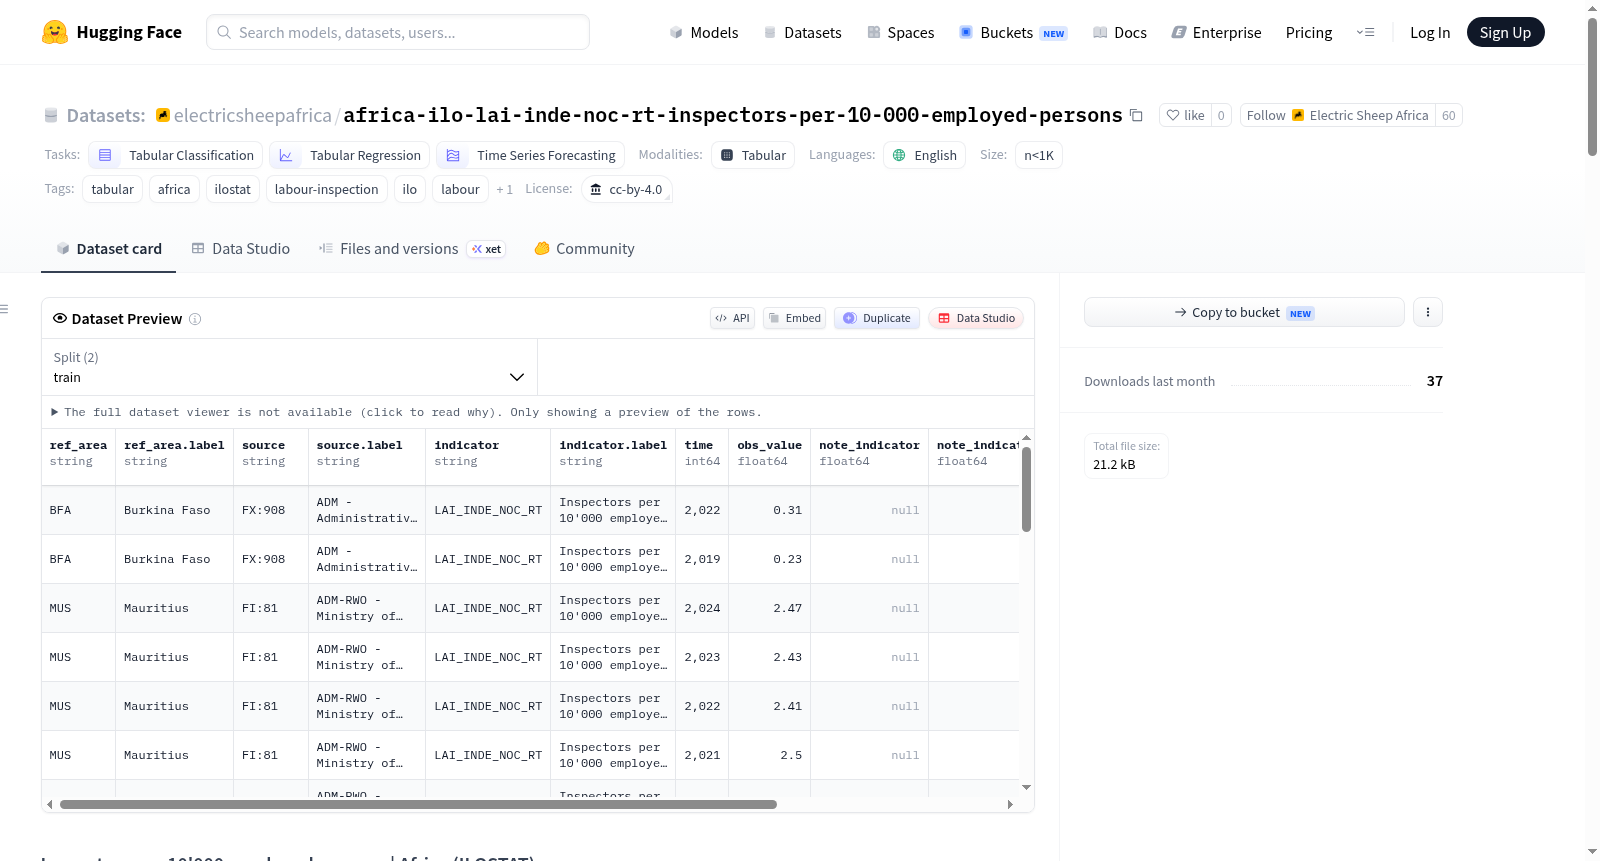
Task: Click the search magnifier icon
Action: [x=224, y=32]
